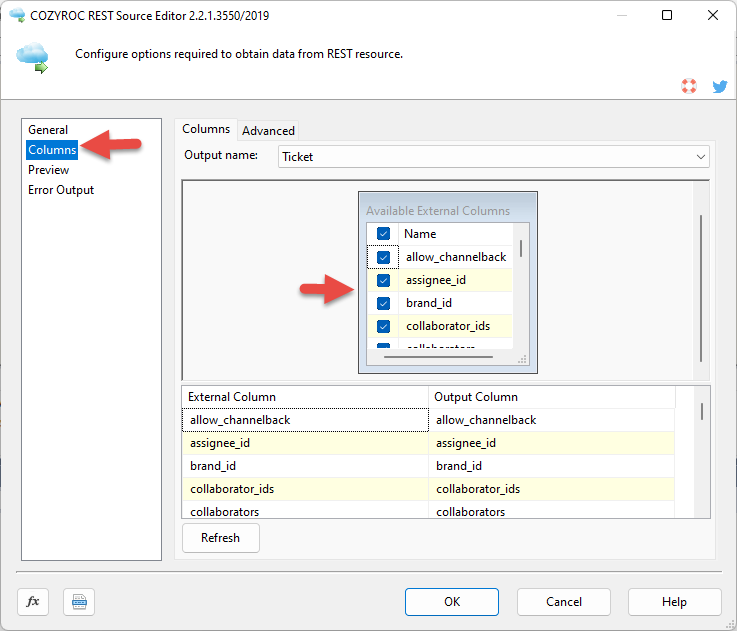Click the Refresh button
Viewport: 737px width, 631px height.
click(x=220, y=538)
